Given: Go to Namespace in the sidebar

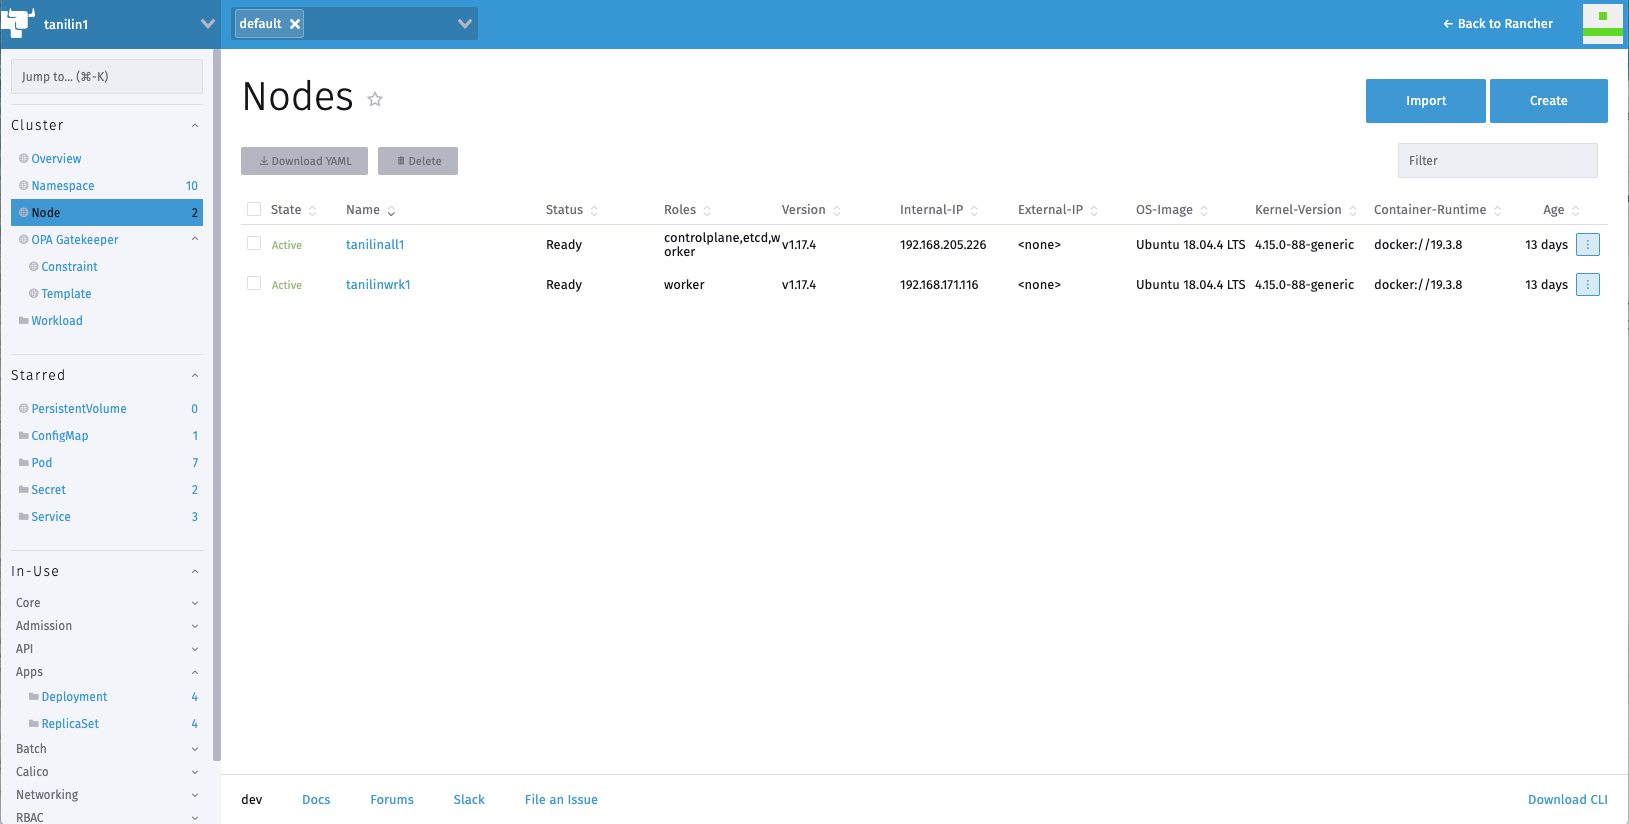Looking at the screenshot, I should [63, 186].
